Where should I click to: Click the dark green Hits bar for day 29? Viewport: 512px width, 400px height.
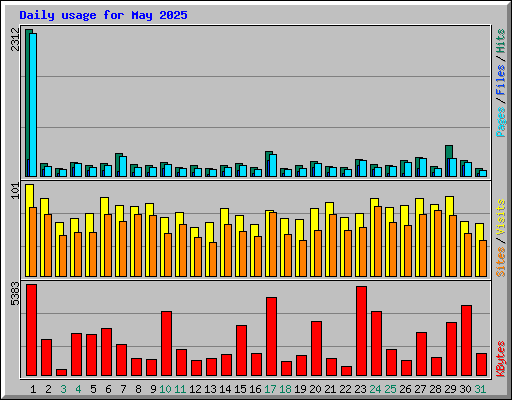click(449, 152)
